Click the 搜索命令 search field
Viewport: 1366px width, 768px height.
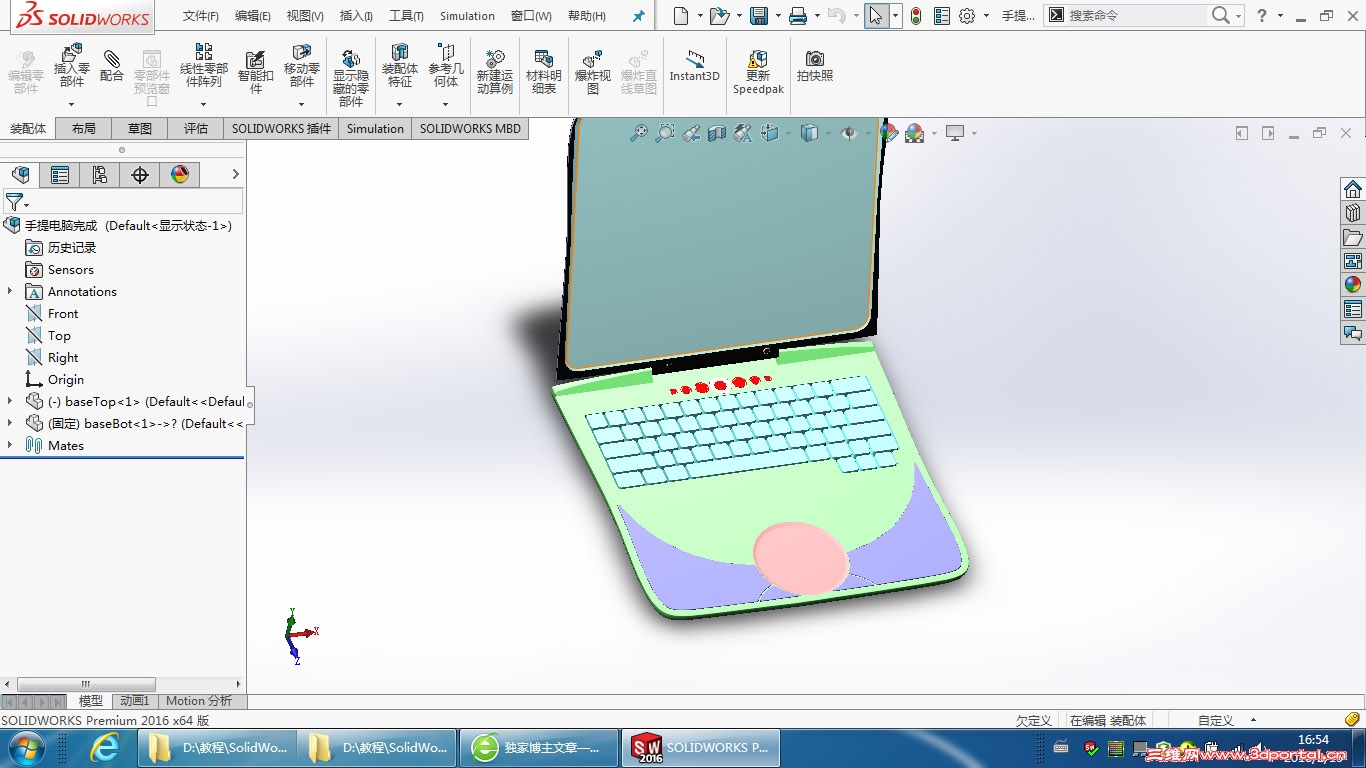coord(1137,15)
